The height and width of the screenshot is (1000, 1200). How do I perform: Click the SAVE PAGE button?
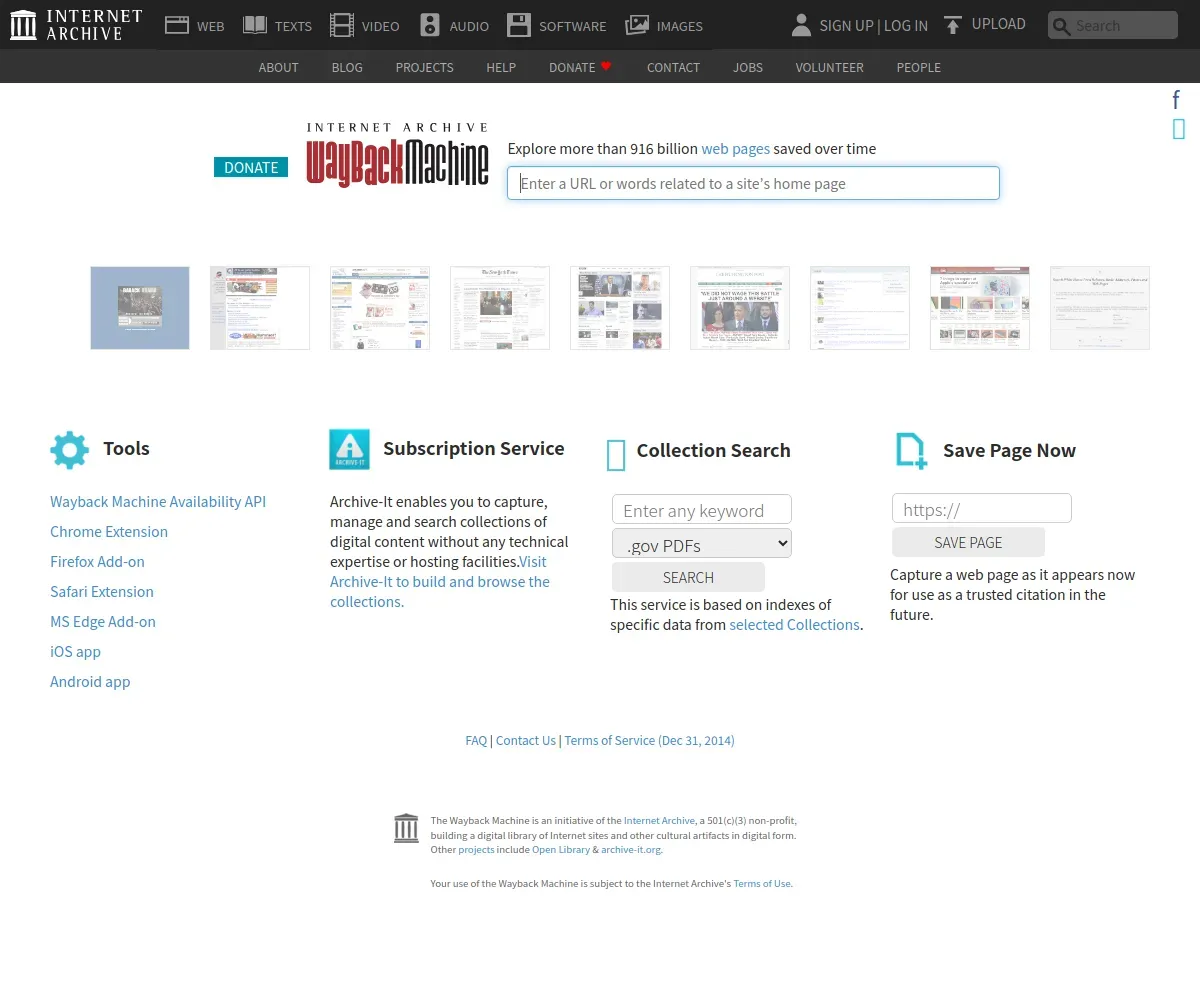968,542
